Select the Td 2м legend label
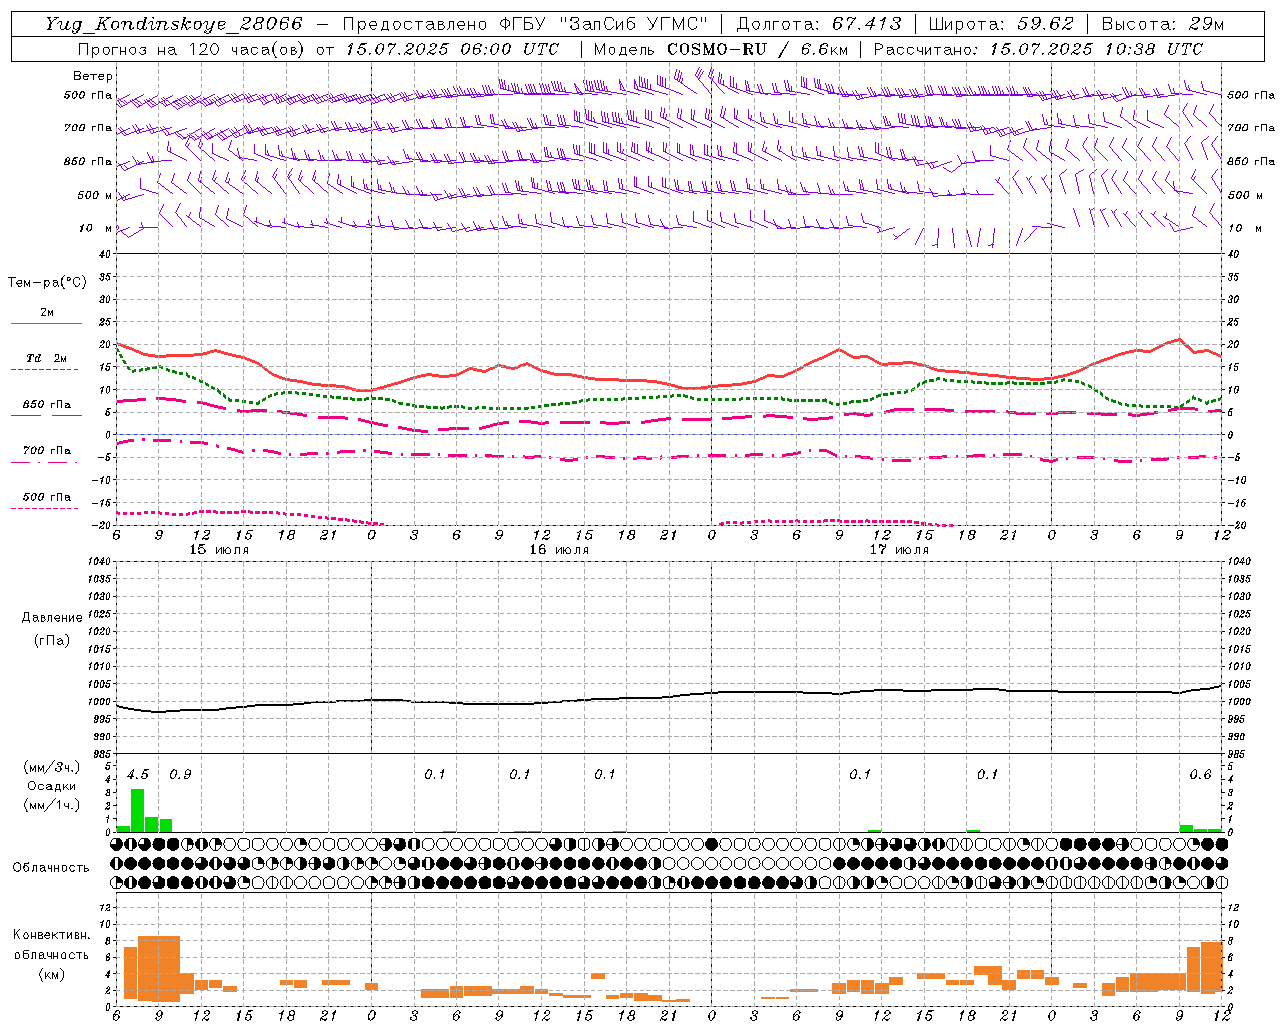 47,358
